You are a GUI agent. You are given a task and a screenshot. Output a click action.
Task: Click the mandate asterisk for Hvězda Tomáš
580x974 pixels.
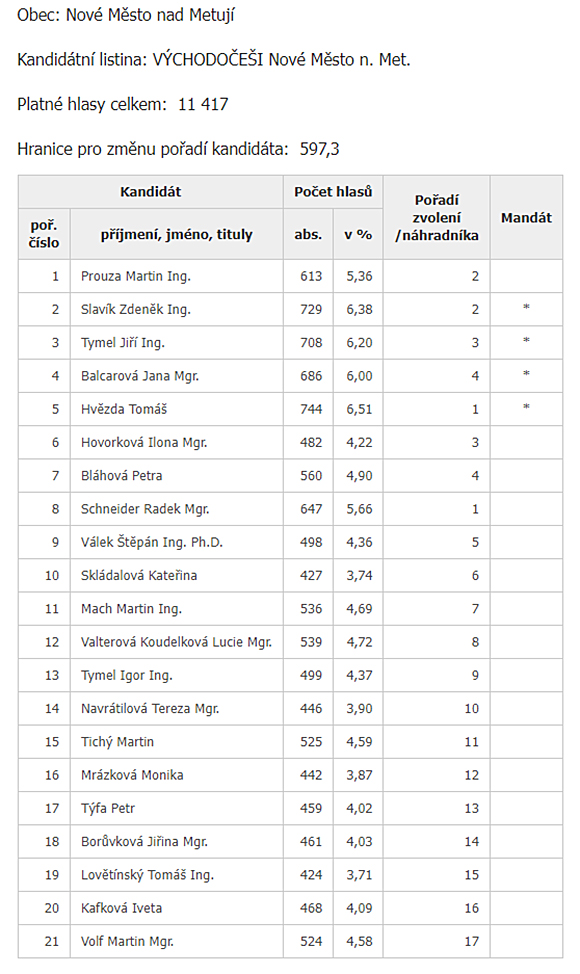[526, 408]
